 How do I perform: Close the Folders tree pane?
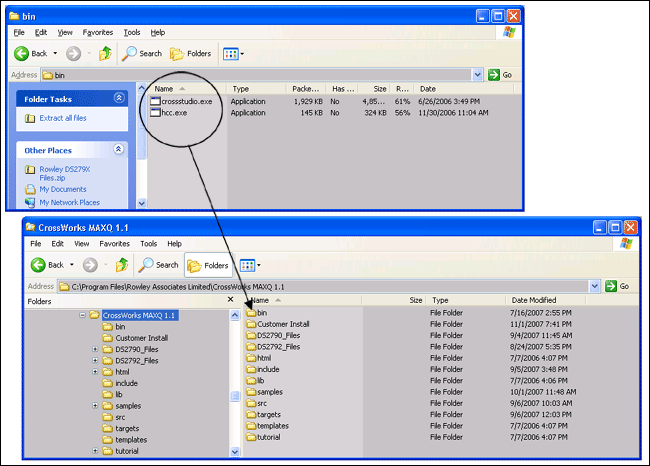(231, 299)
